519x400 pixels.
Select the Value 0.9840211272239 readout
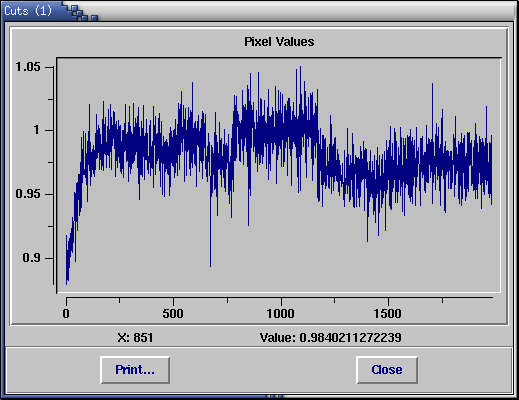[x=330, y=338]
